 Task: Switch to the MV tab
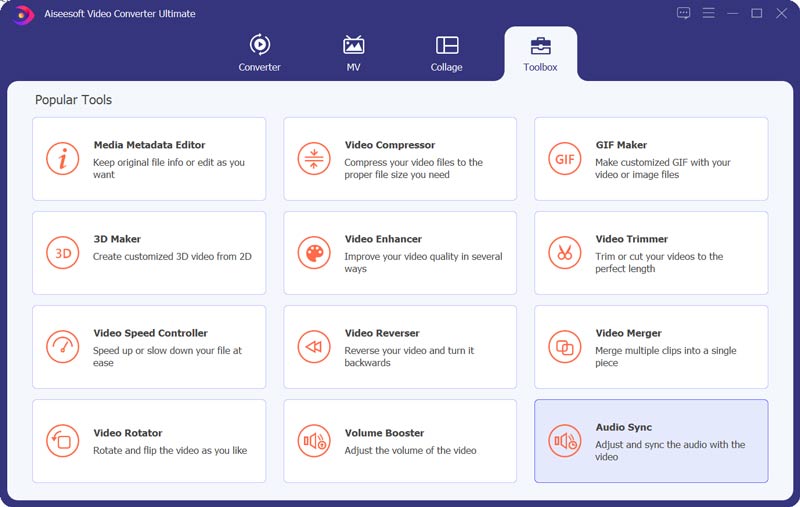click(353, 53)
